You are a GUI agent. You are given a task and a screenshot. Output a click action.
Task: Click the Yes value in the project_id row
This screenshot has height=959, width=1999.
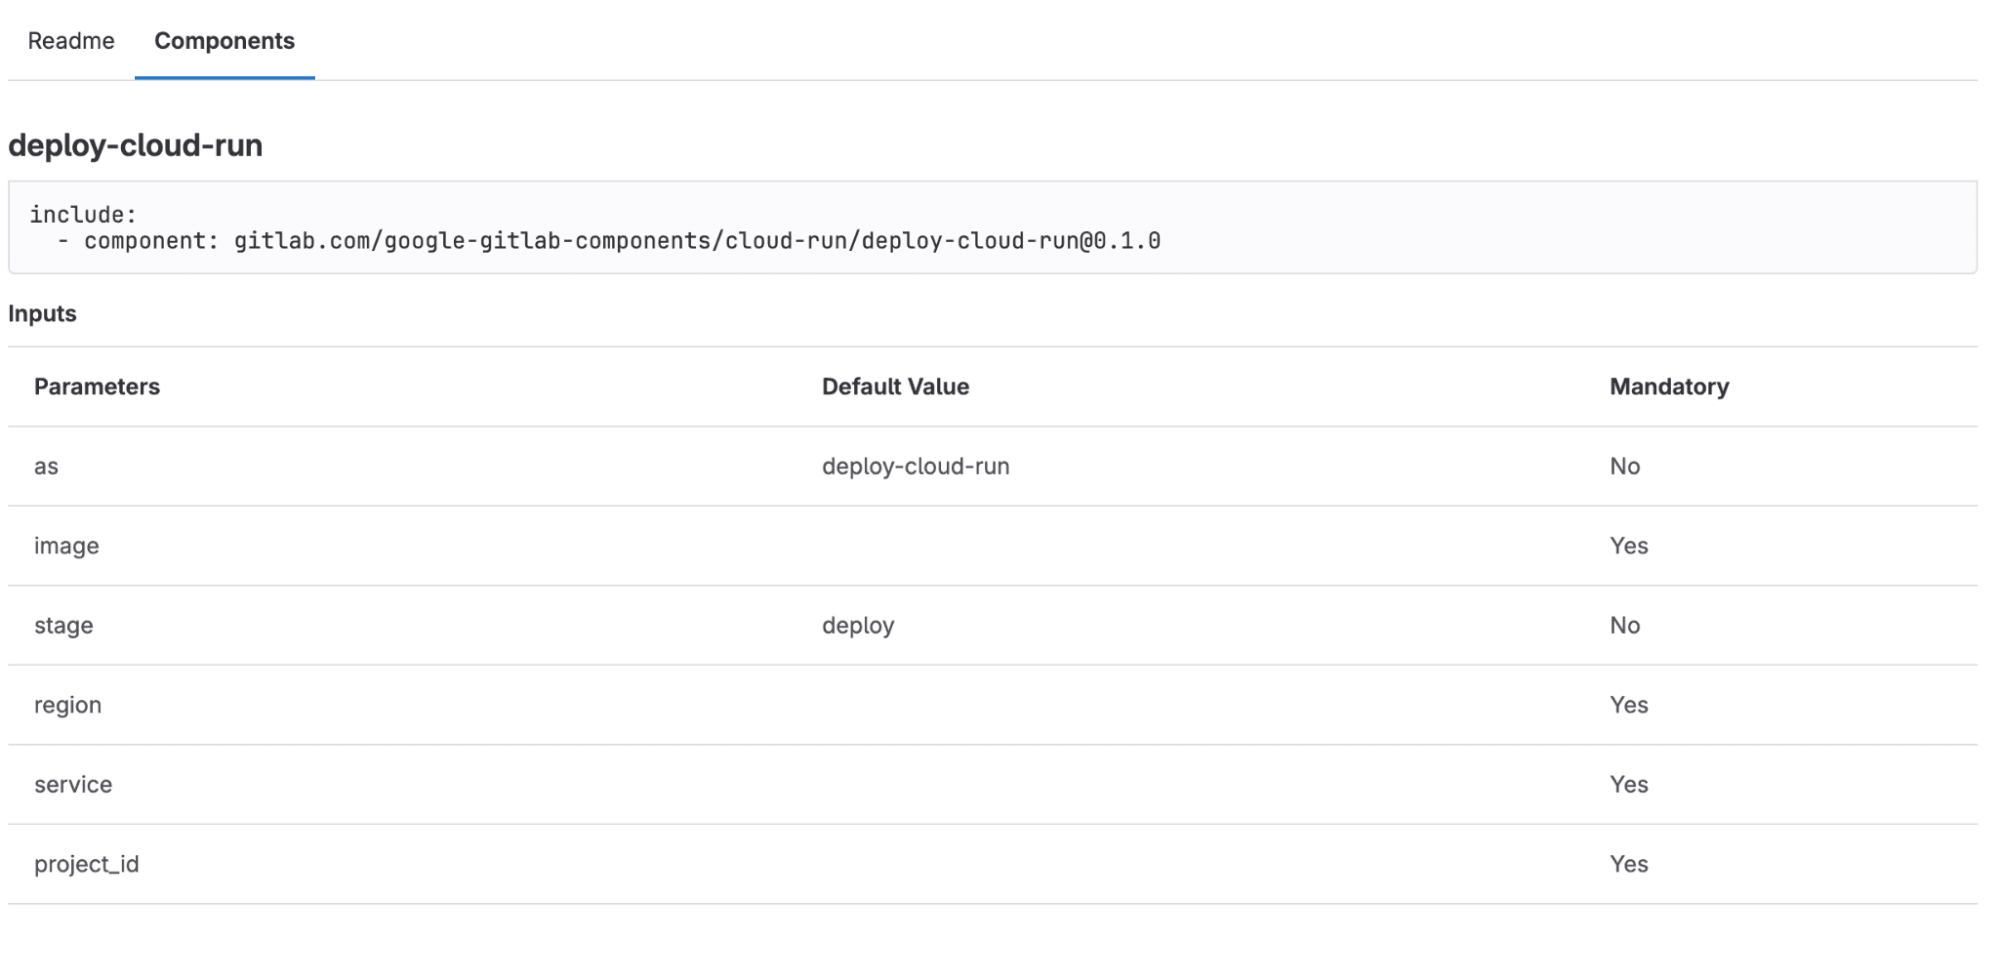(x=1629, y=864)
